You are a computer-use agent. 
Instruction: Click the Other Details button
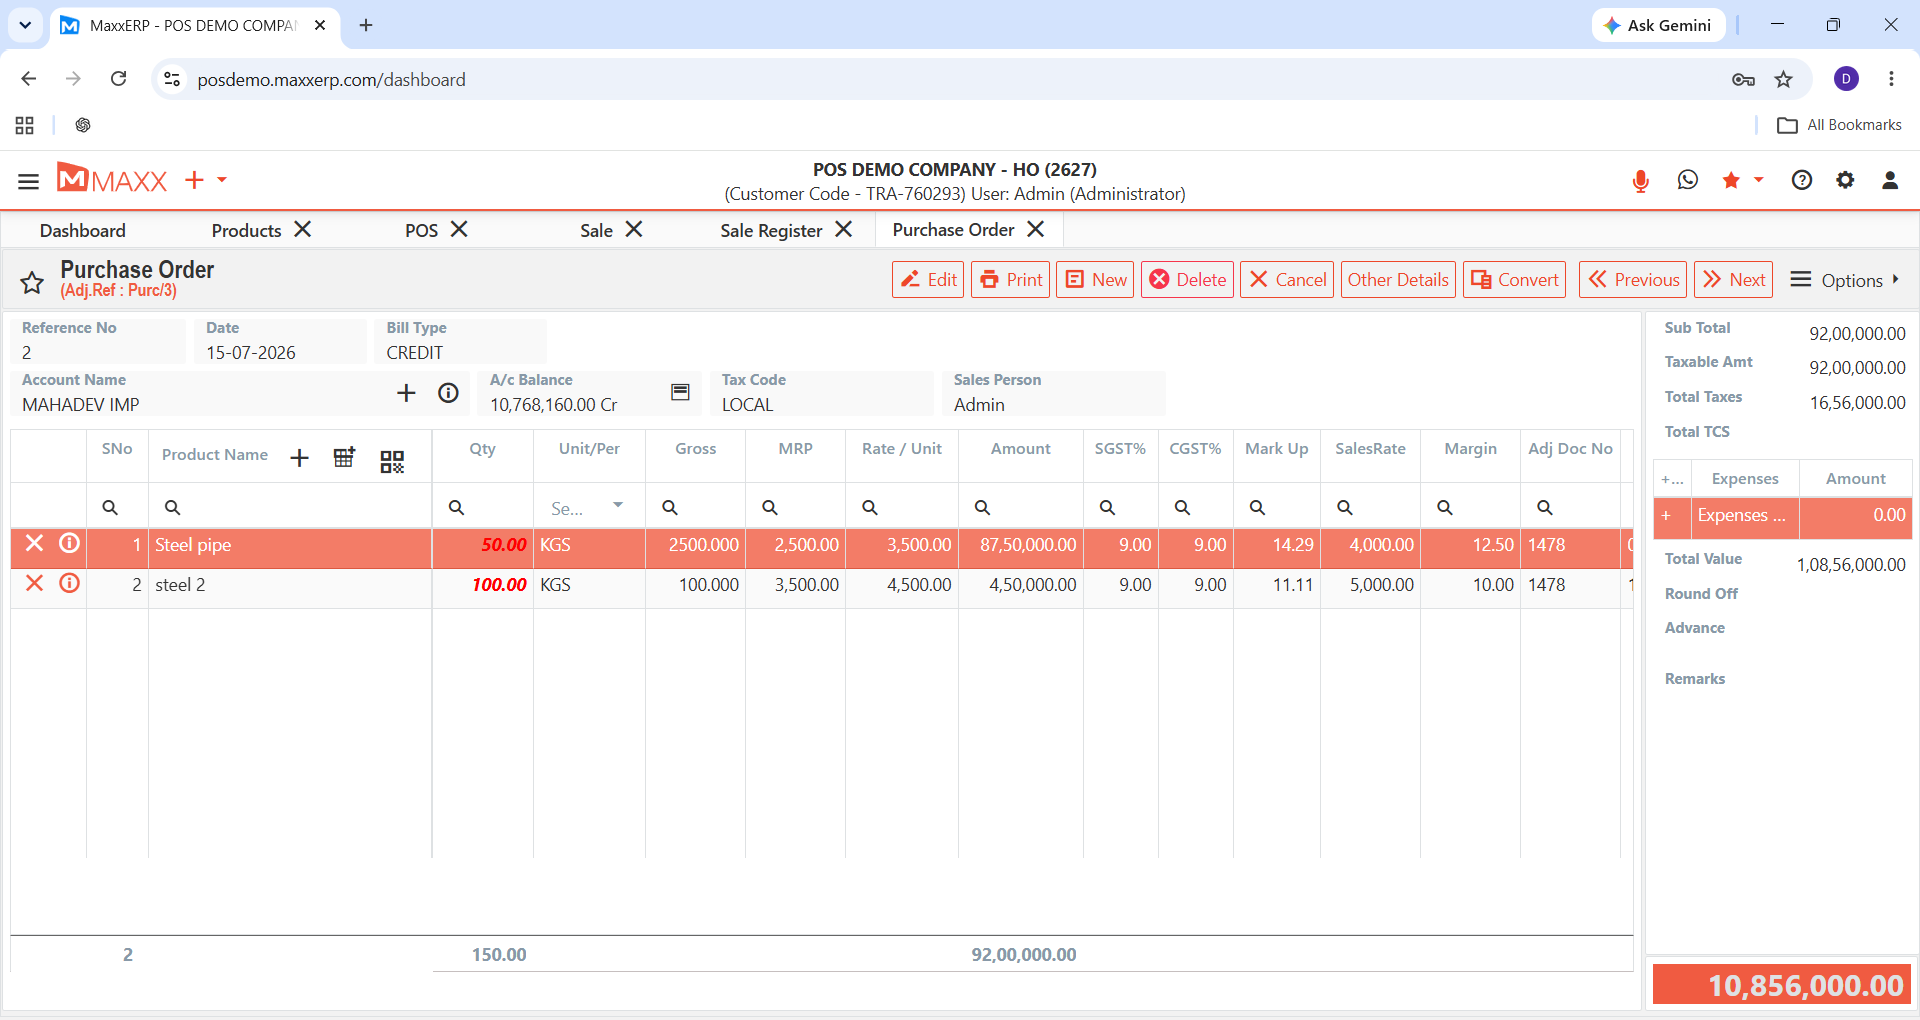(1398, 280)
